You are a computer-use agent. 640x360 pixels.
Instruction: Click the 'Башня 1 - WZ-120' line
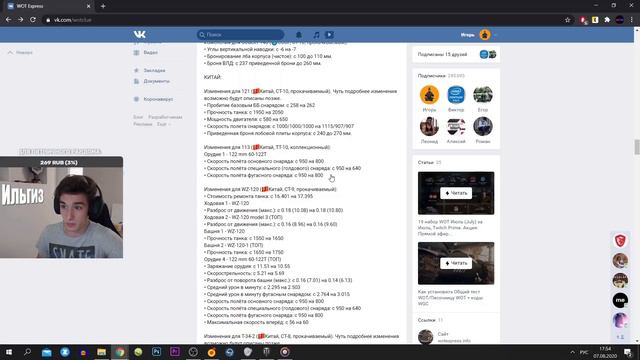tap(224, 231)
